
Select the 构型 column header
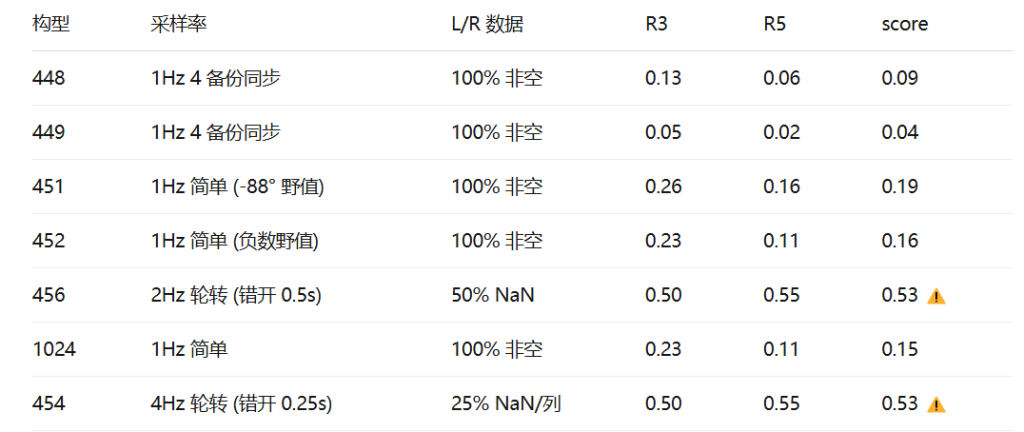(51, 24)
